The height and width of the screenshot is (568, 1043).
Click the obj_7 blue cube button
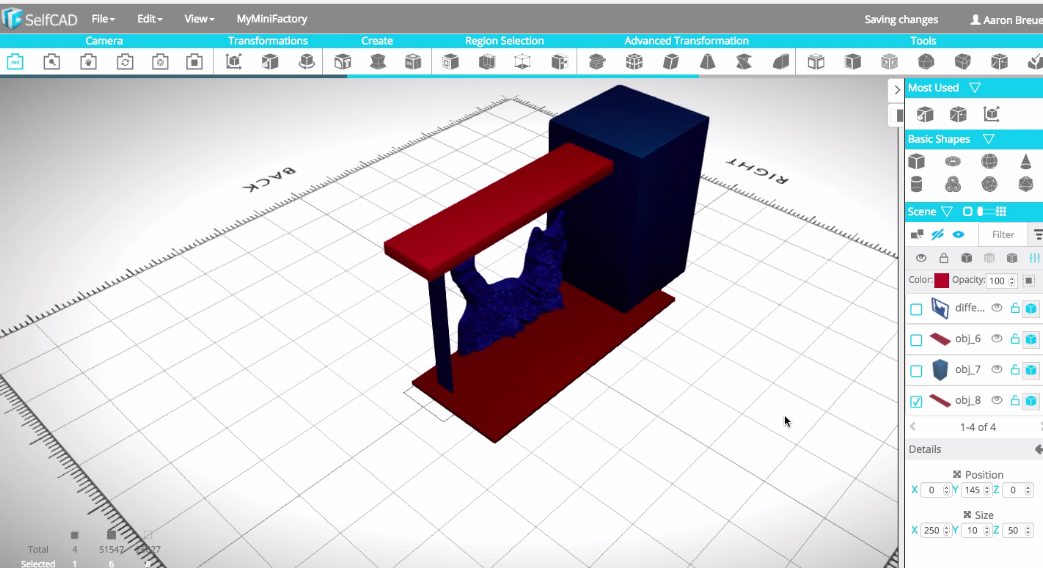point(1031,370)
